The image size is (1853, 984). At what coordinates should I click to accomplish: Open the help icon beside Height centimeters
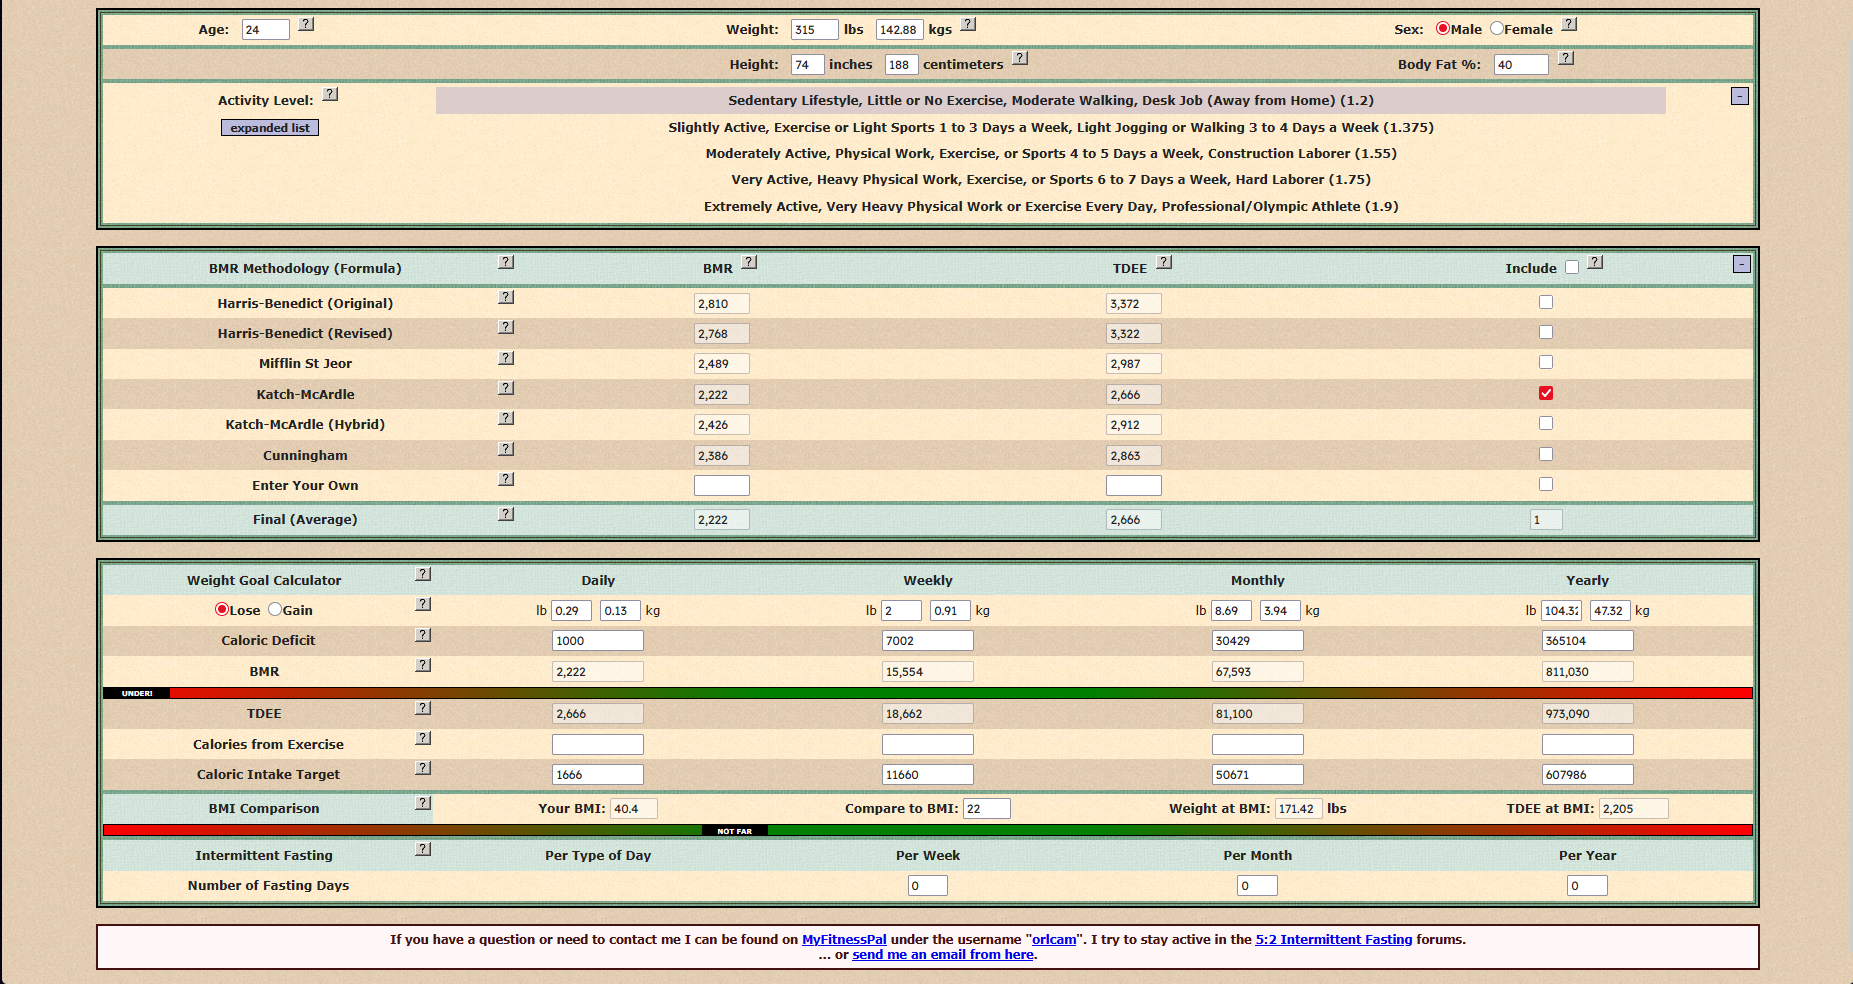[x=1020, y=58]
